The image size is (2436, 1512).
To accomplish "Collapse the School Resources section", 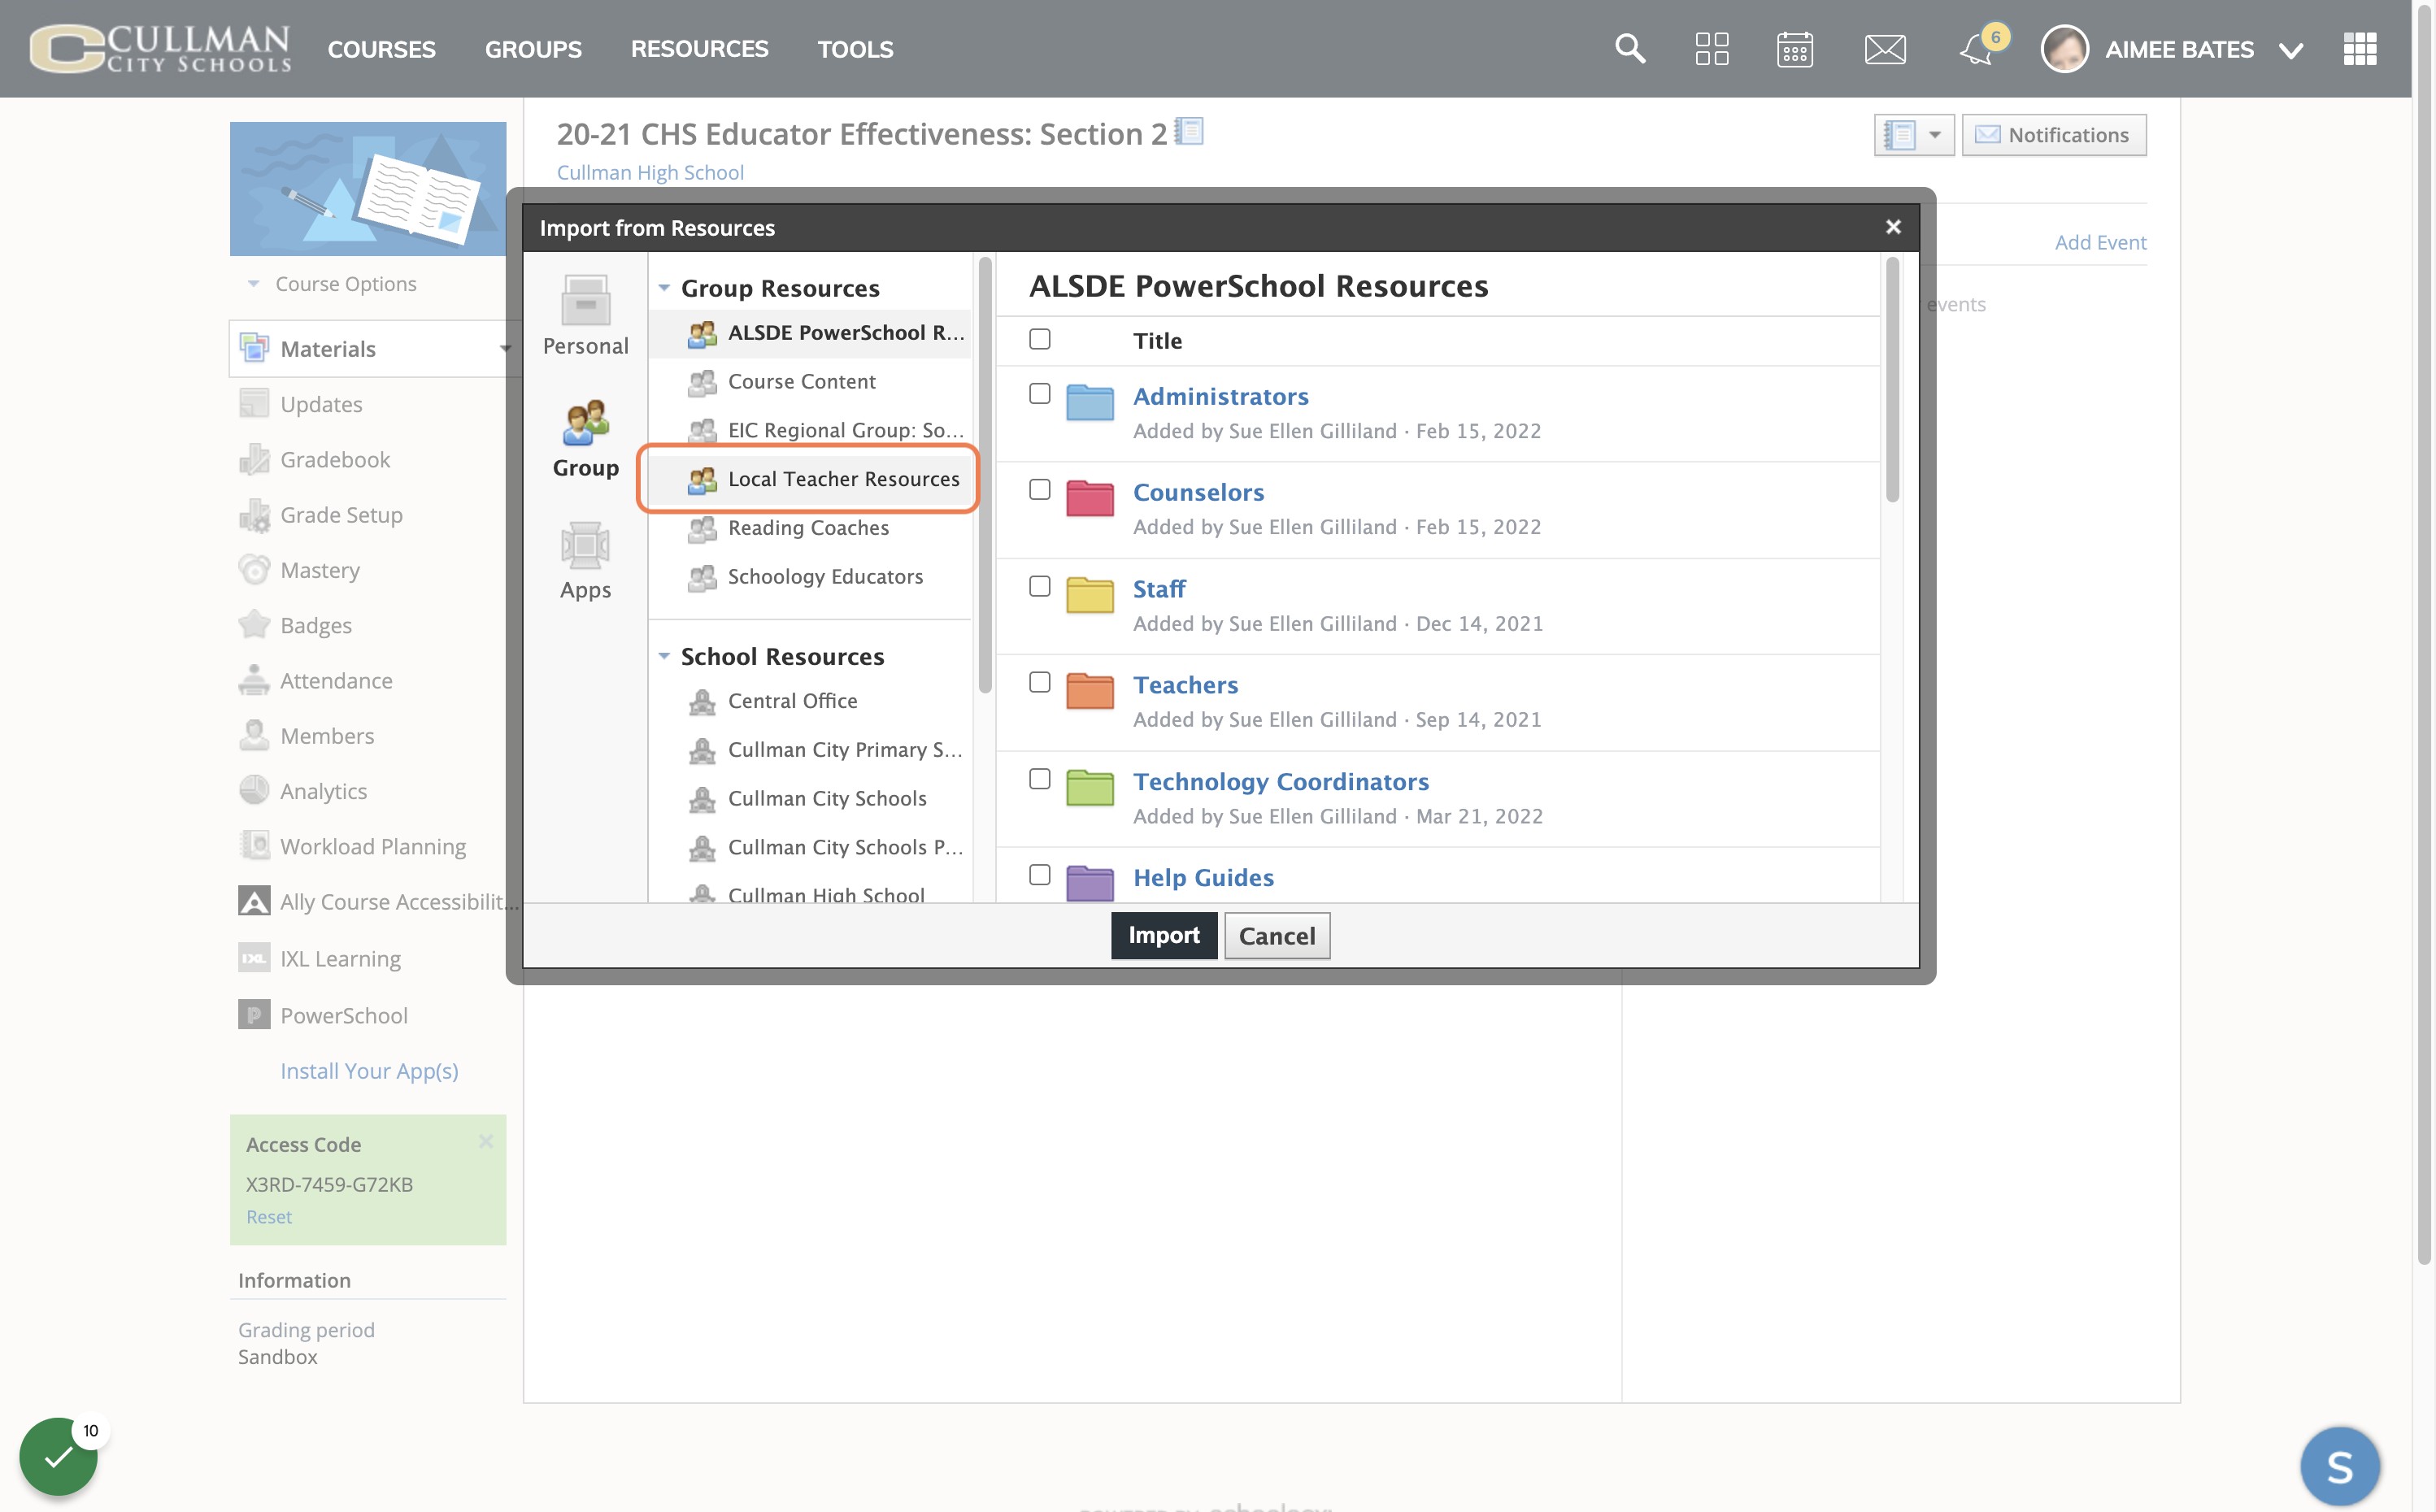I will tap(664, 656).
